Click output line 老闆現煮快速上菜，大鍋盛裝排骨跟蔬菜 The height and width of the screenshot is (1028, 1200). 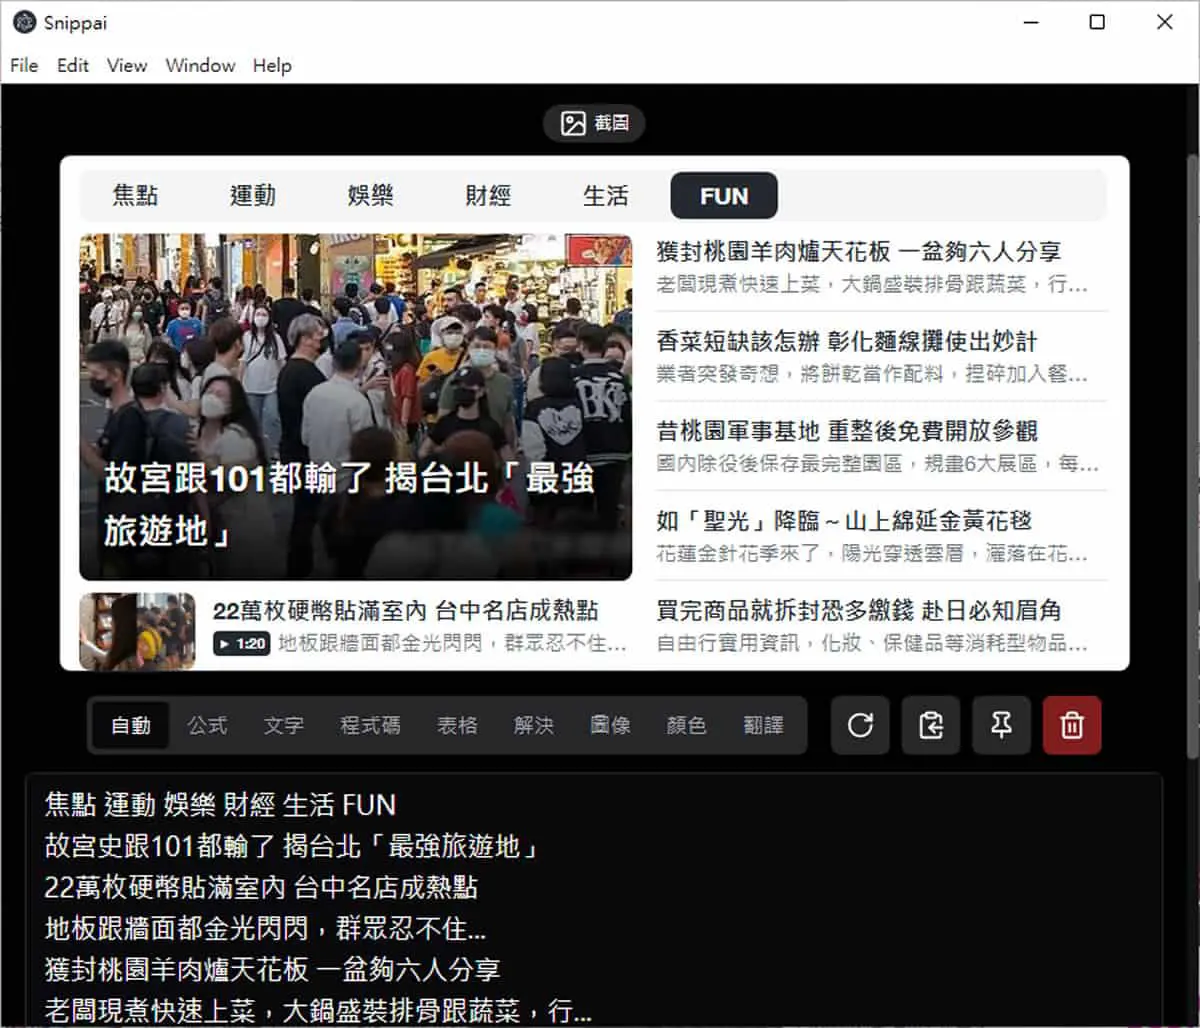click(x=318, y=1010)
